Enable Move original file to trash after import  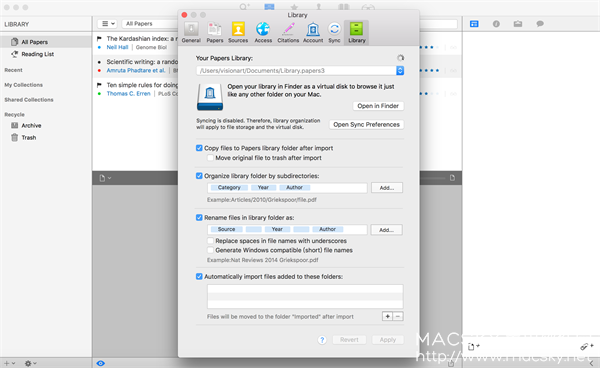click(210, 158)
